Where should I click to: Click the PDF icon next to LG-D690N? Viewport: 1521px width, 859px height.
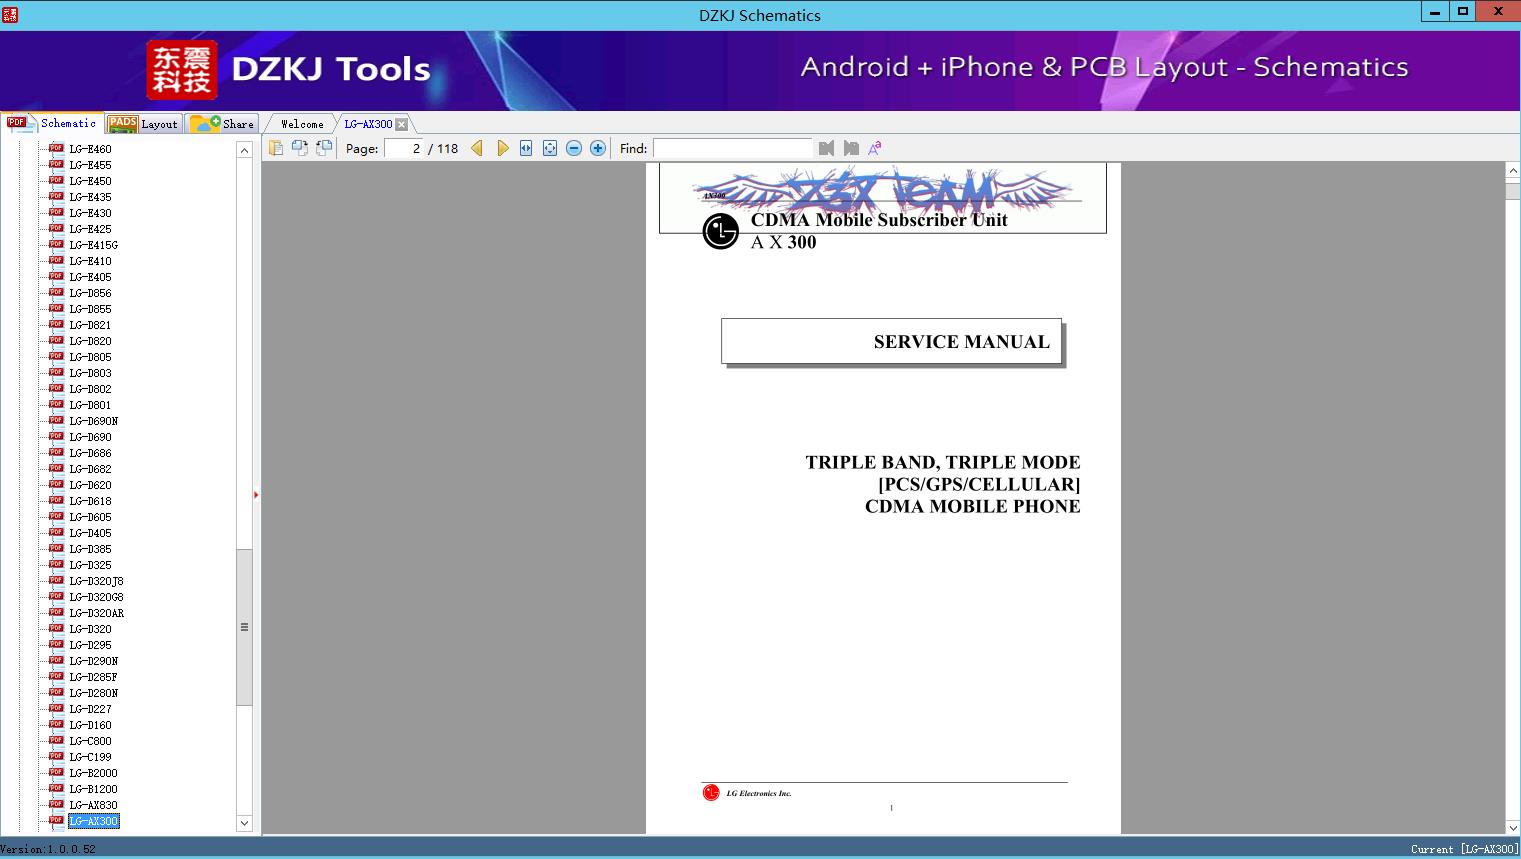tap(56, 420)
